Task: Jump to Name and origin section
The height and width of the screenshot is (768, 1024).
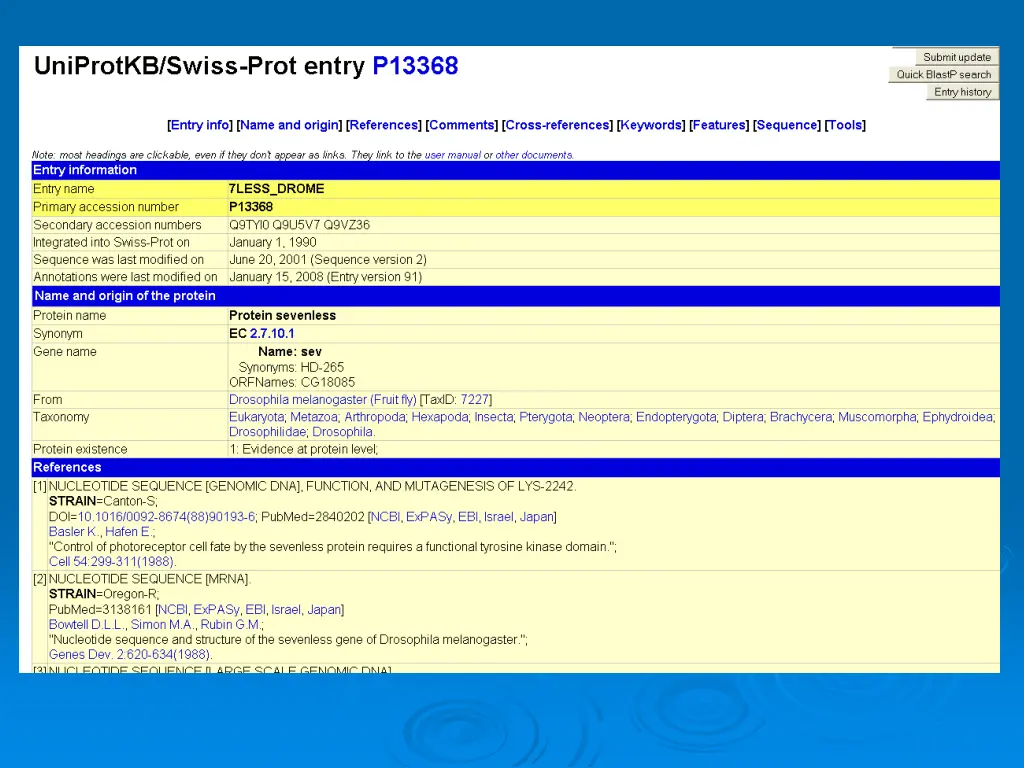Action: (x=289, y=125)
